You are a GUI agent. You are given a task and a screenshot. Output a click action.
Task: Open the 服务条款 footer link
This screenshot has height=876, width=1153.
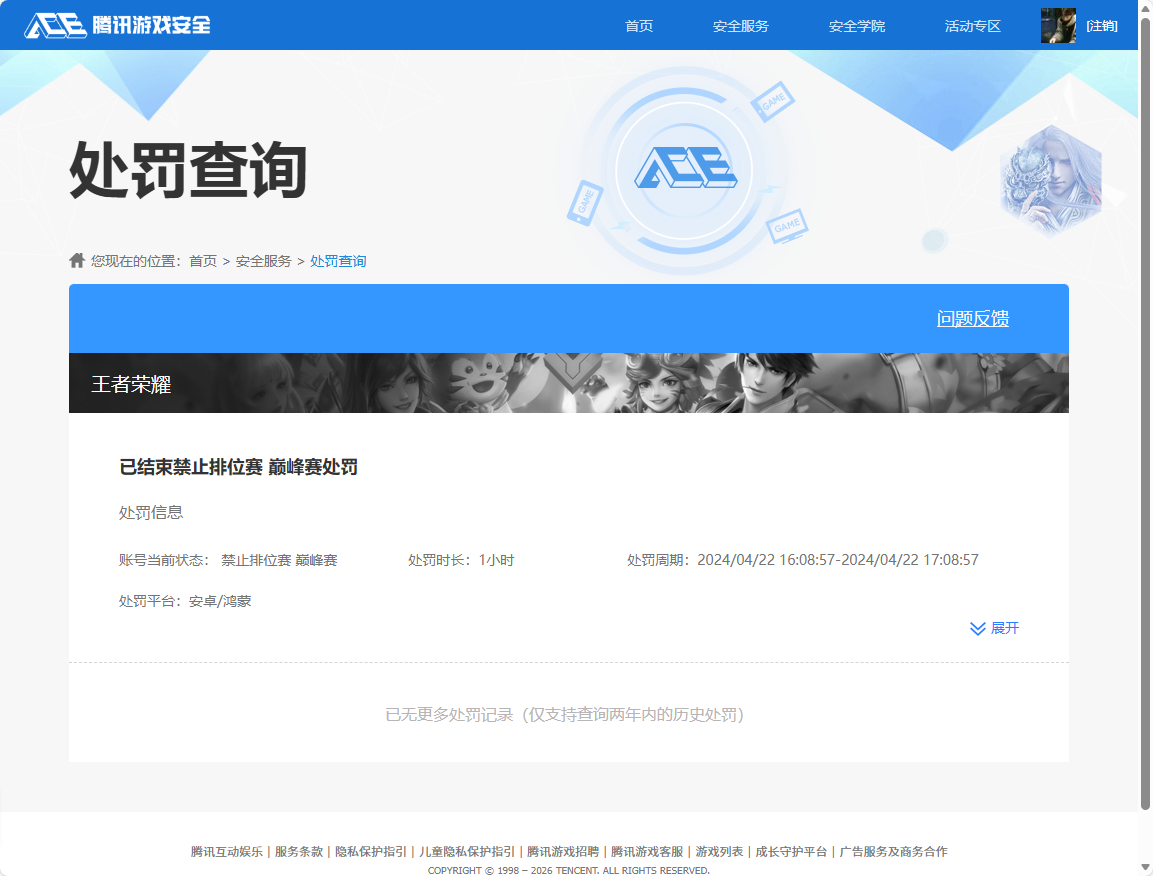pyautogui.click(x=297, y=851)
